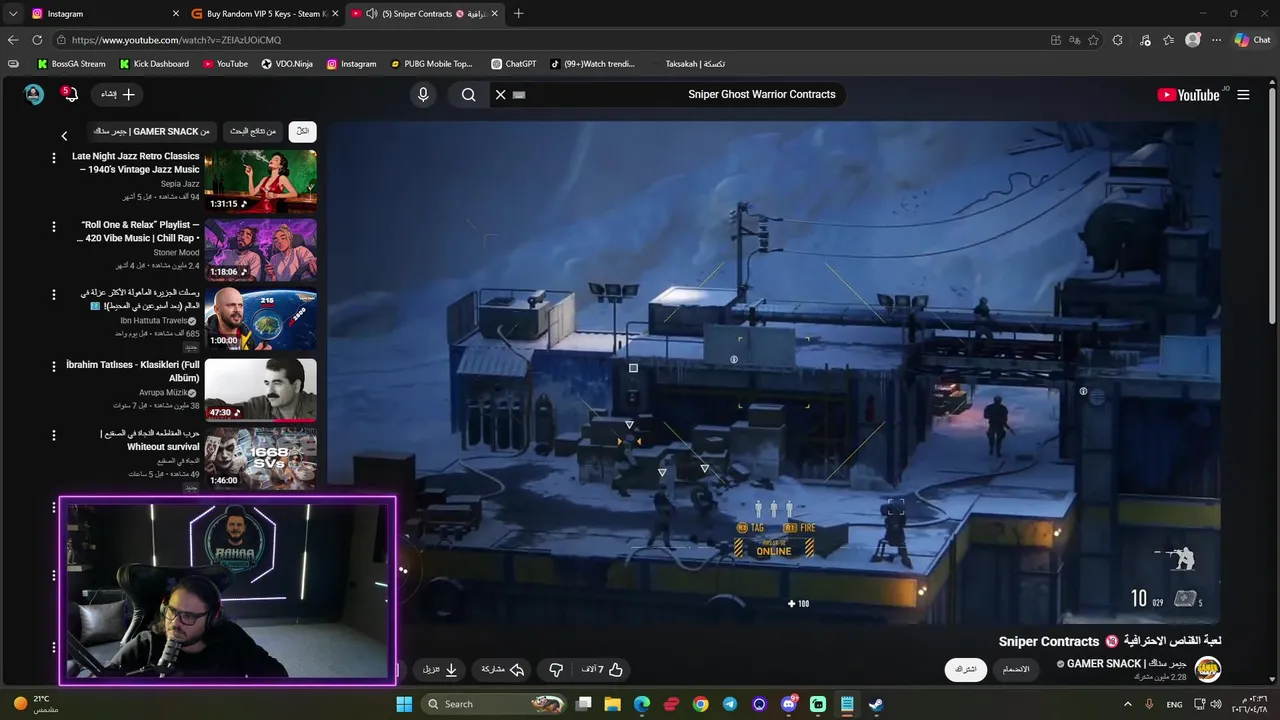Viewport: 1280px width, 720px height.
Task: Open more options for Whiteout survival video
Action: [54, 436]
